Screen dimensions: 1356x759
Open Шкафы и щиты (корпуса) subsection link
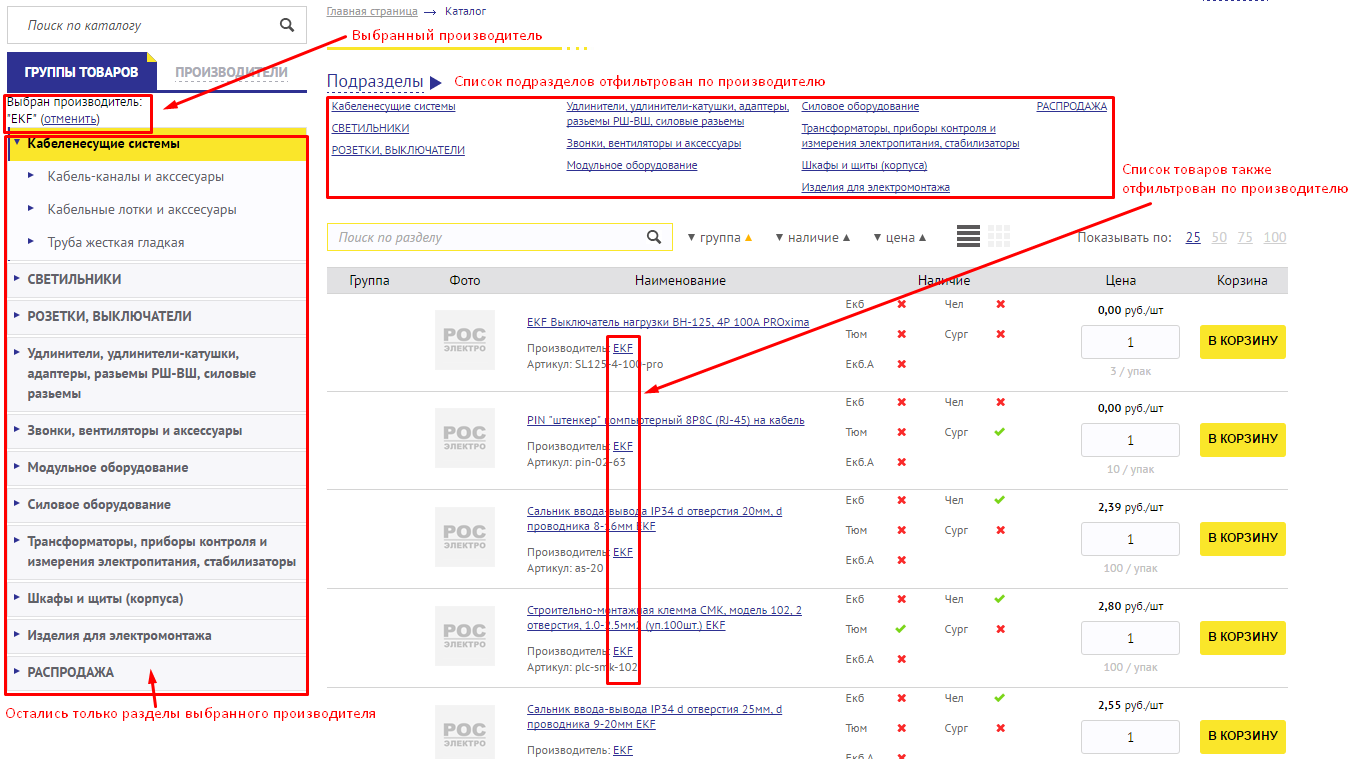[x=864, y=165]
